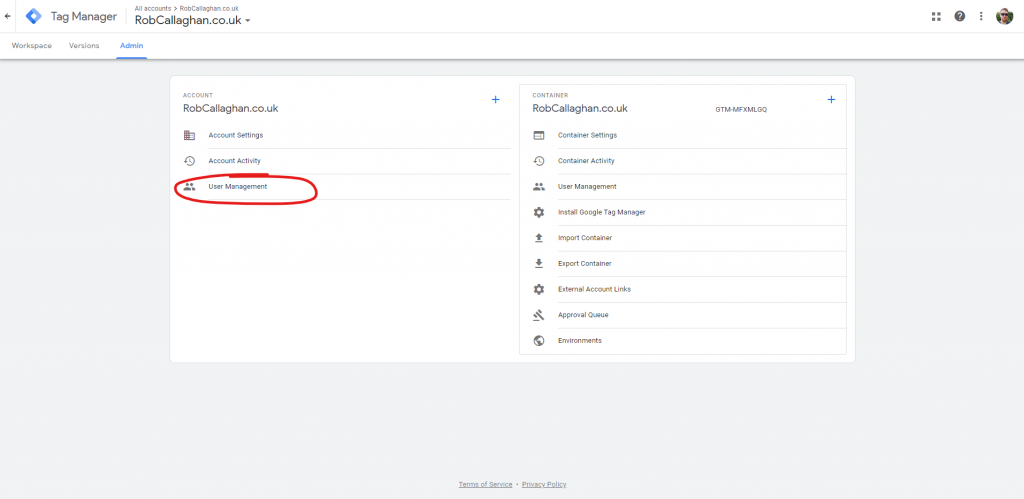The width and height of the screenshot is (1024, 499).
Task: Open the Terms of Service link
Action: pyautogui.click(x=485, y=485)
